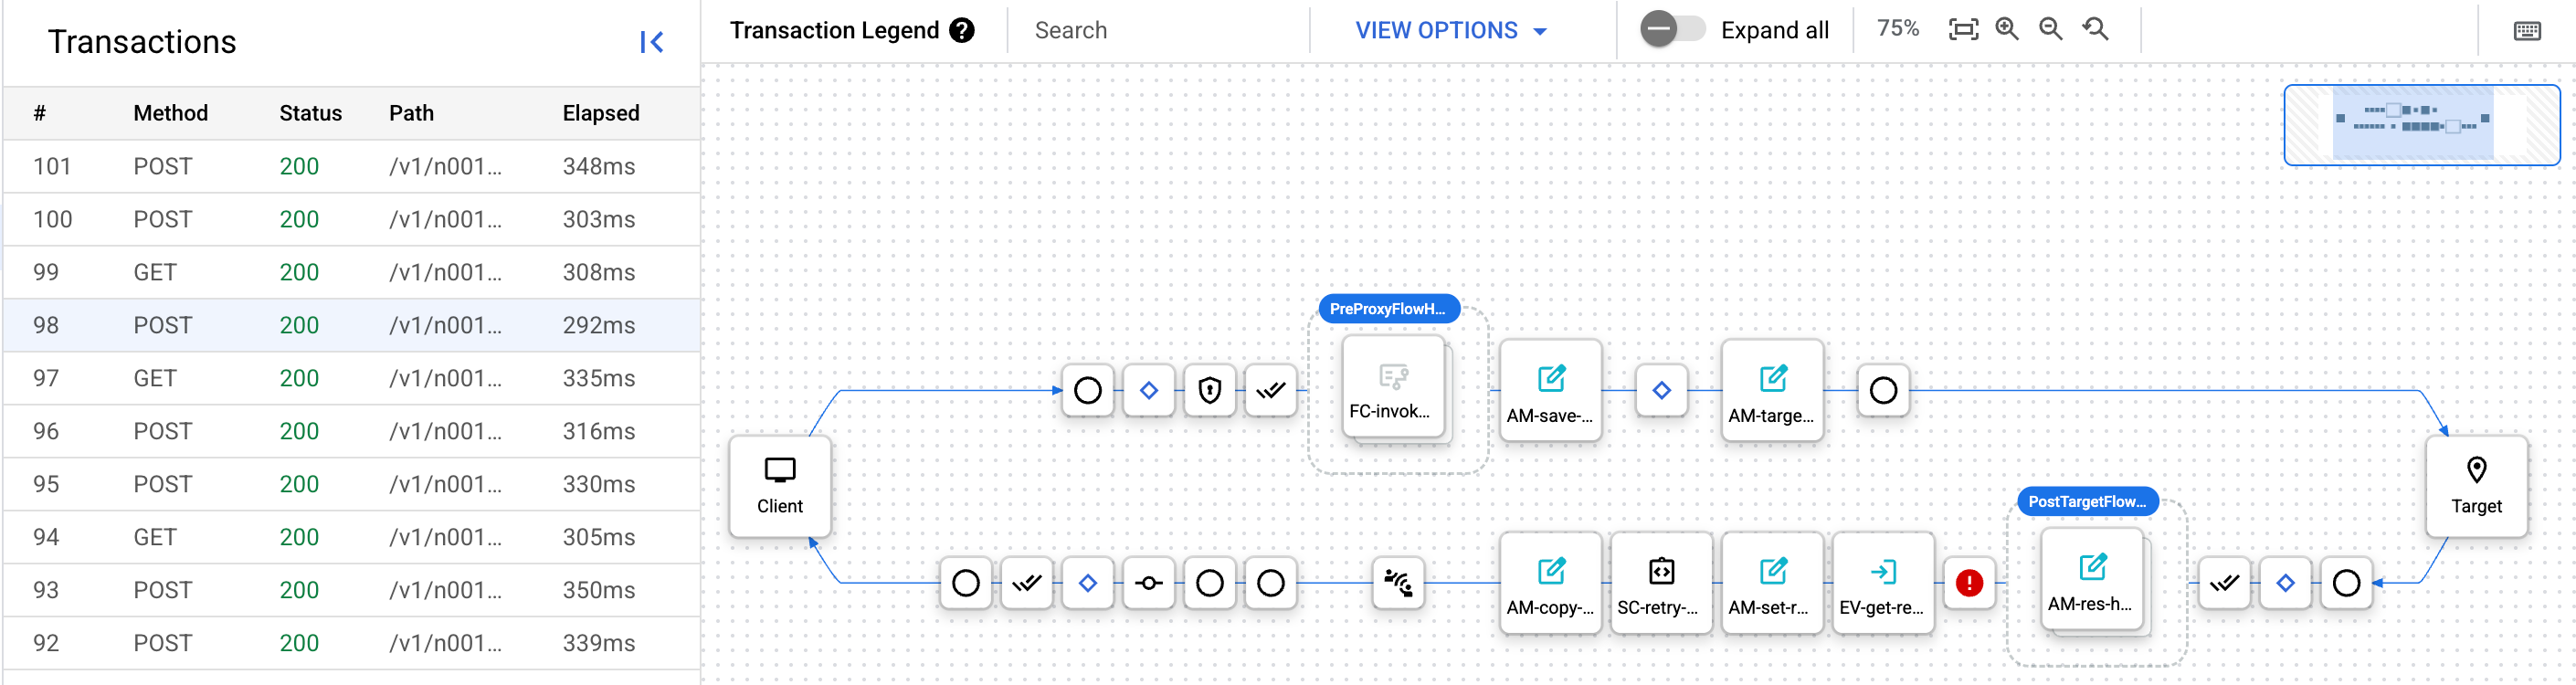This screenshot has height=685, width=2576.
Task: Open Transaction Legend help icon
Action: pos(962,30)
